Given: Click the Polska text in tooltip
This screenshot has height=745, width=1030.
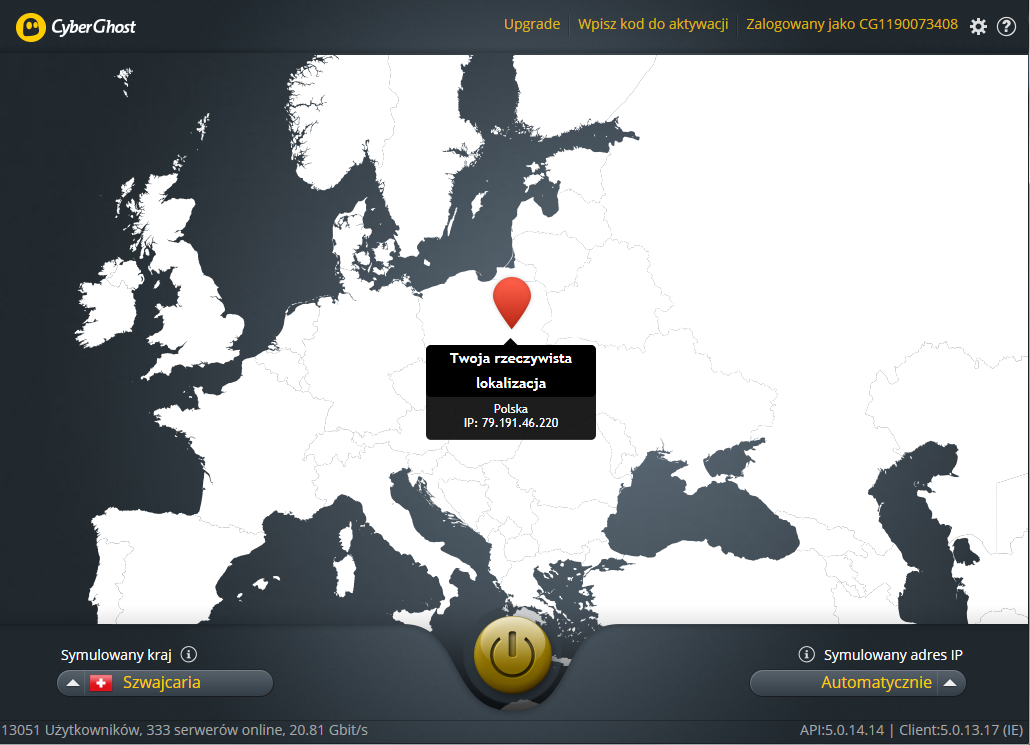Looking at the screenshot, I should [511, 409].
